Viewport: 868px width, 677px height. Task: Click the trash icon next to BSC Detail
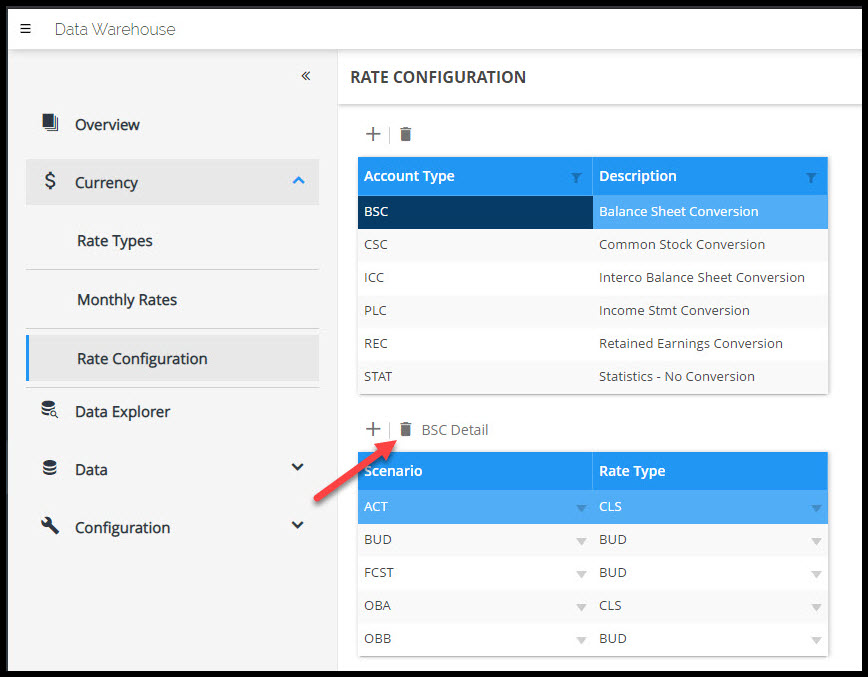[406, 429]
